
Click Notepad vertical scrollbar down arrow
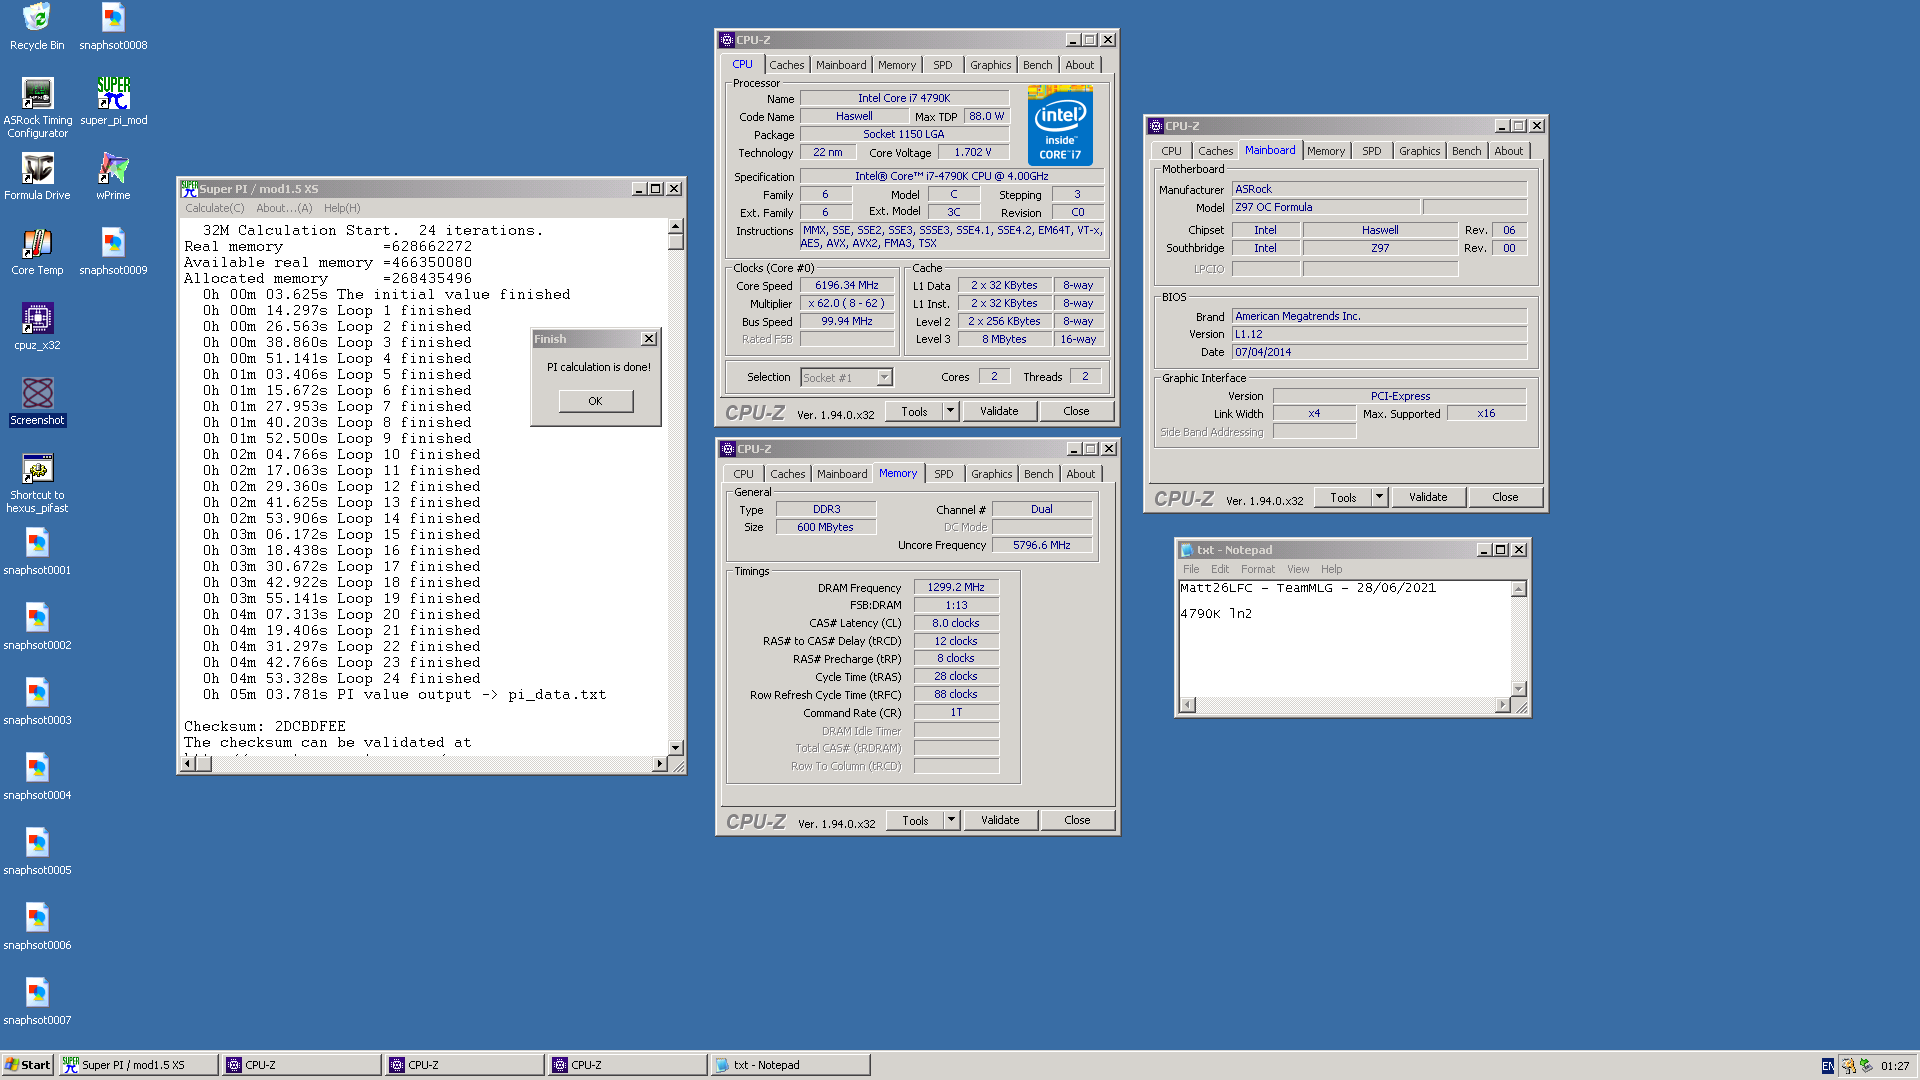1519,688
